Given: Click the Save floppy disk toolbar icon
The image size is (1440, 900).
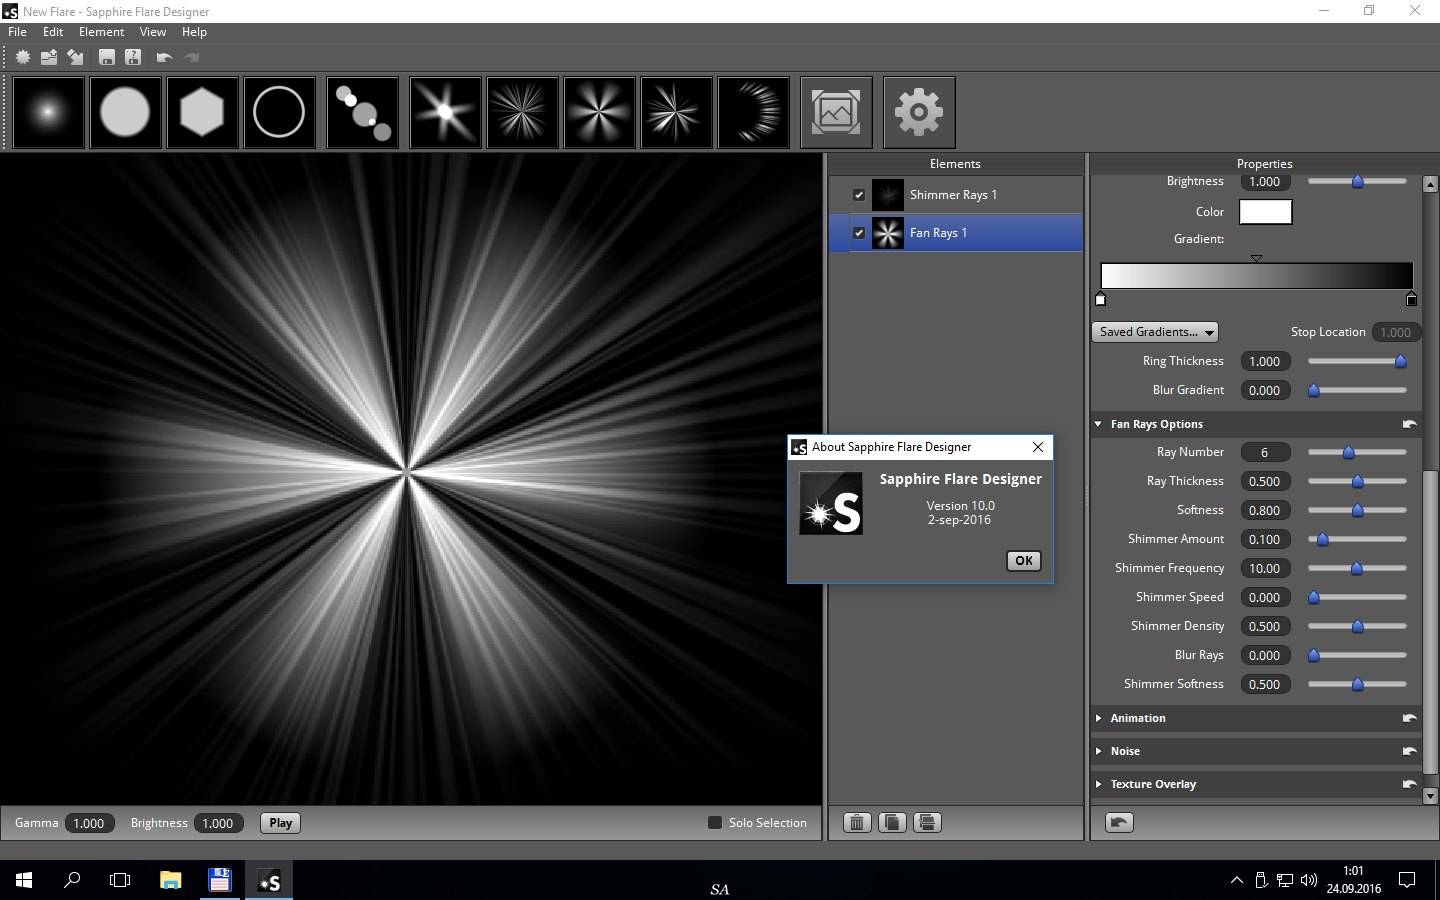Looking at the screenshot, I should 107,57.
